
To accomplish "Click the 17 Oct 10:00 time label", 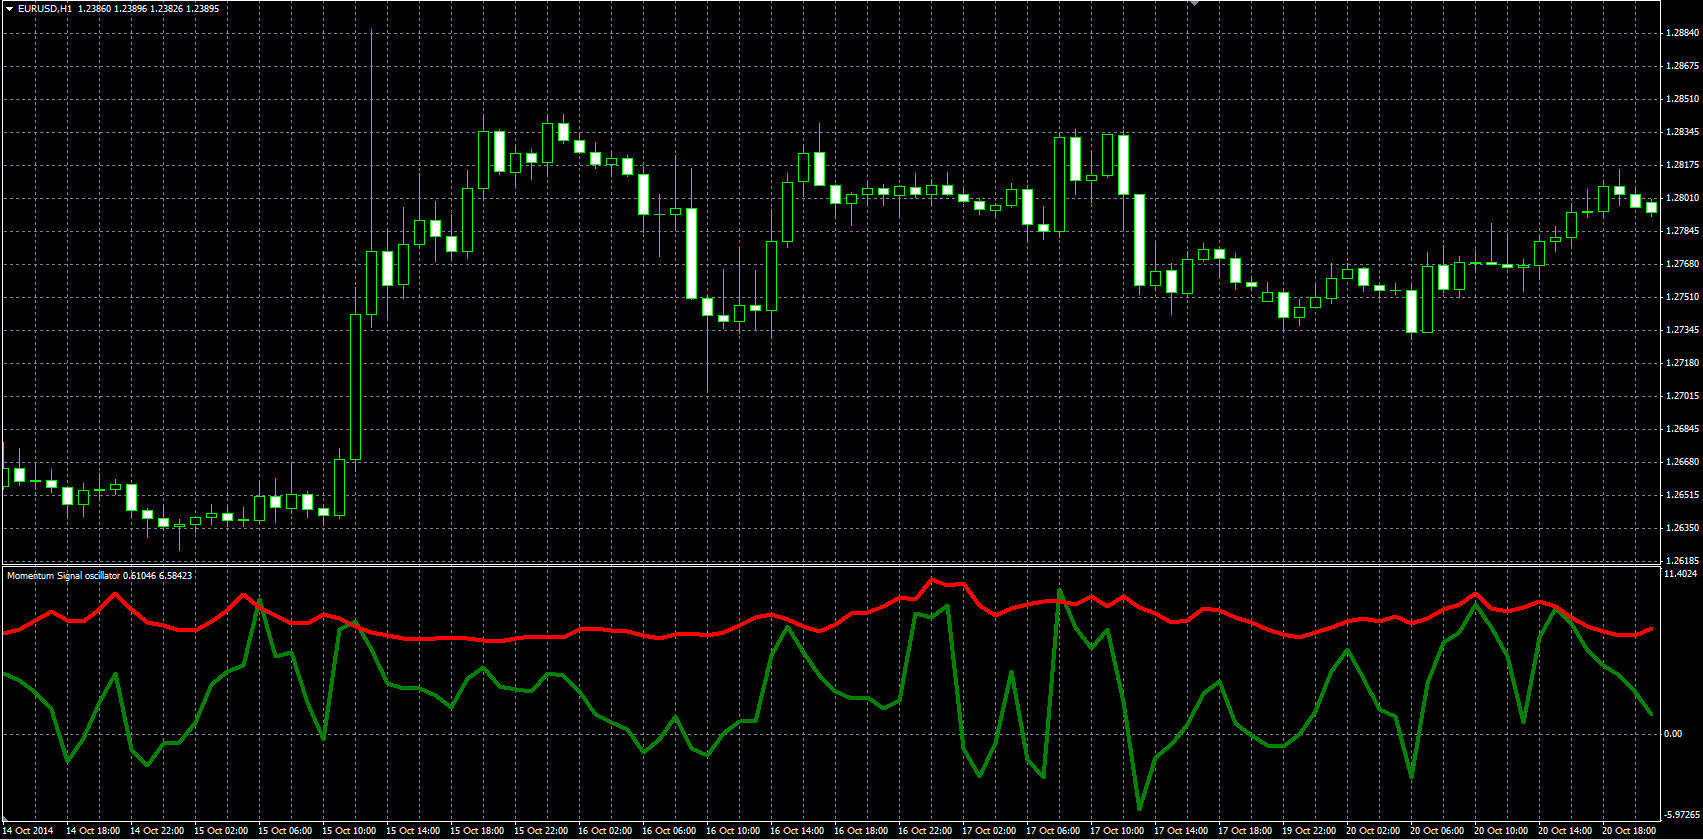I will coord(1117,831).
